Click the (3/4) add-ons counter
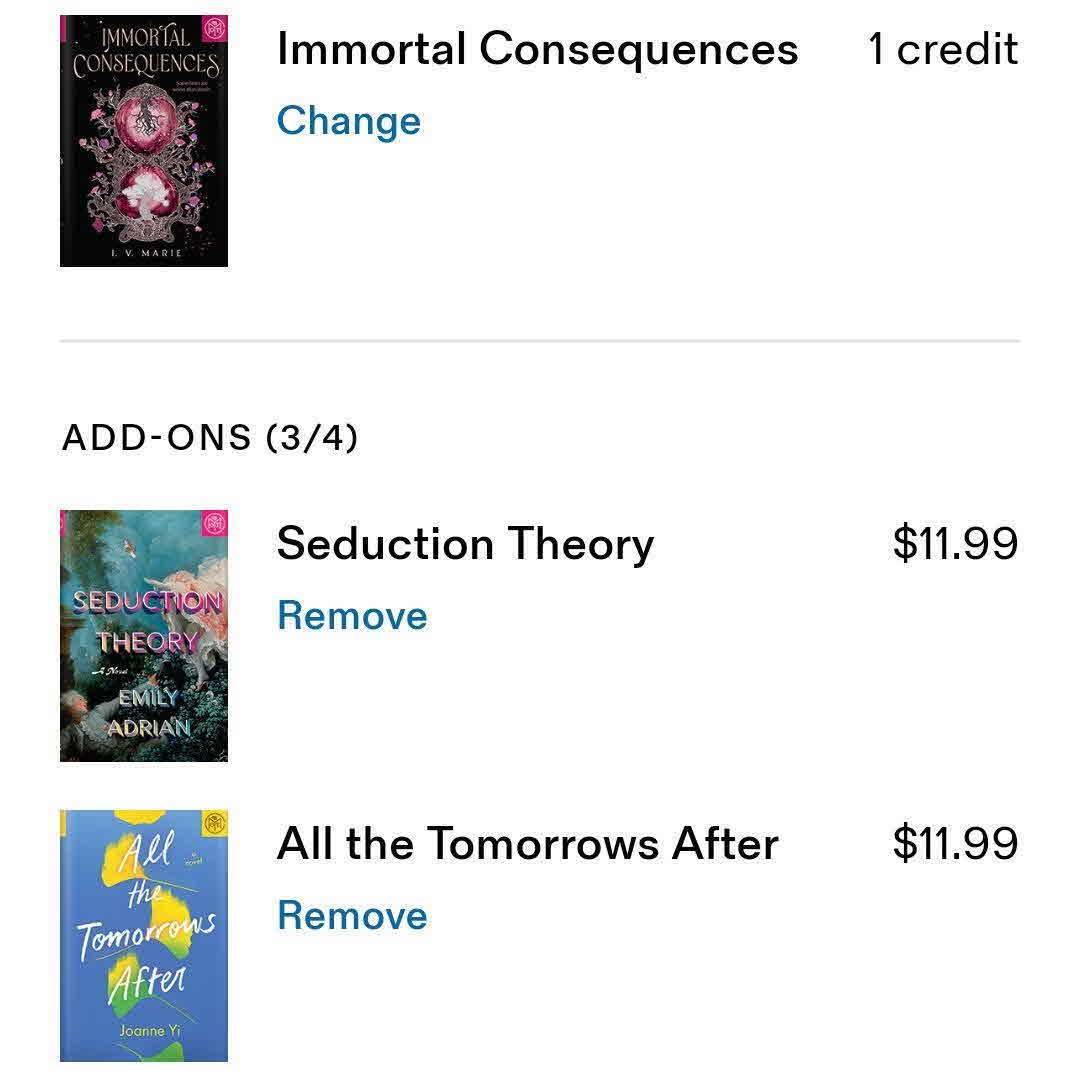The height and width of the screenshot is (1071, 1071). [311, 438]
